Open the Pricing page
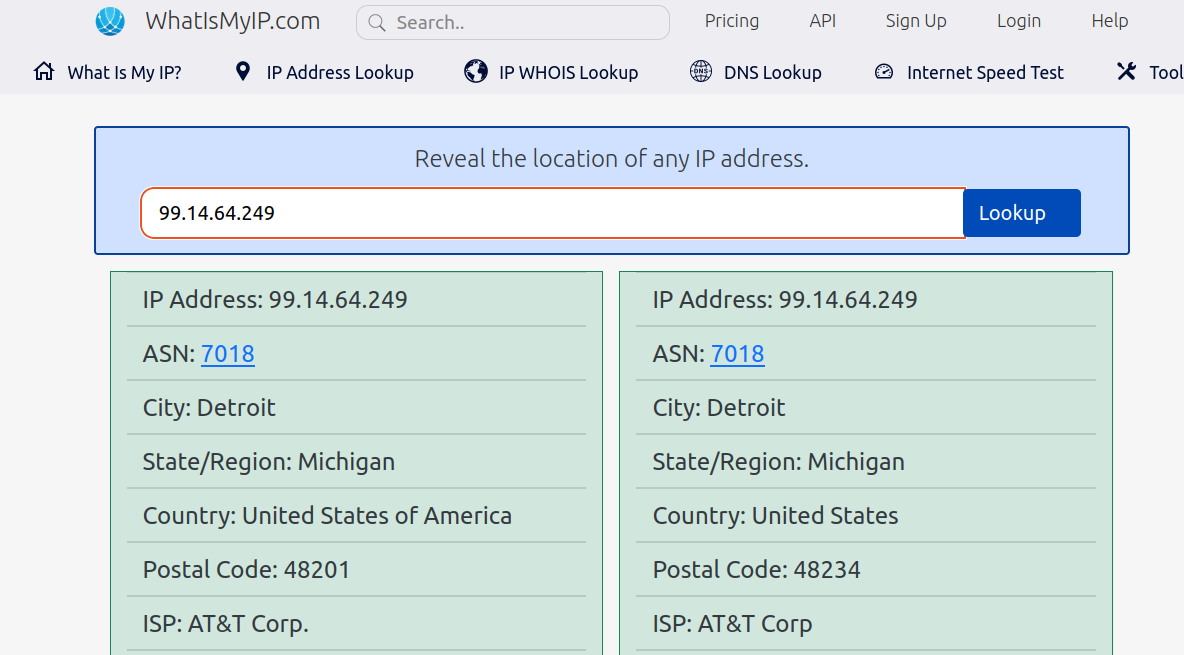 732,21
